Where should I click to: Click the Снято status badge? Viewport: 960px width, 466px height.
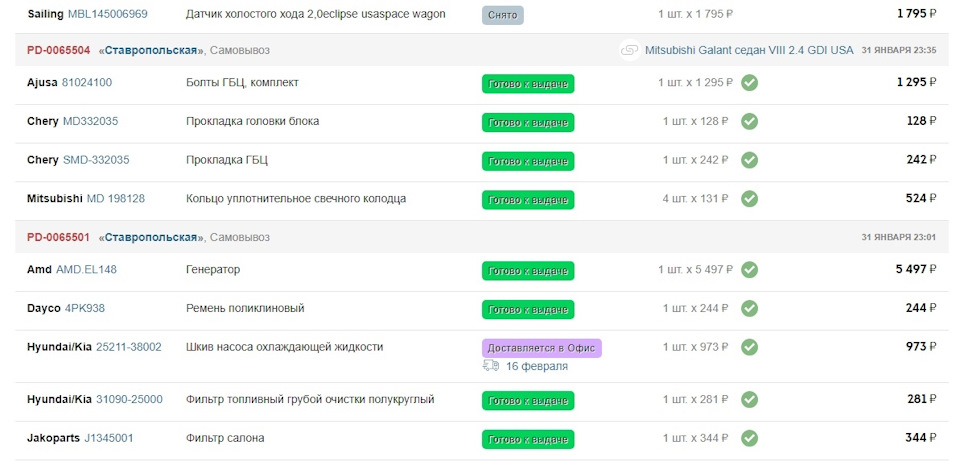[x=502, y=15]
